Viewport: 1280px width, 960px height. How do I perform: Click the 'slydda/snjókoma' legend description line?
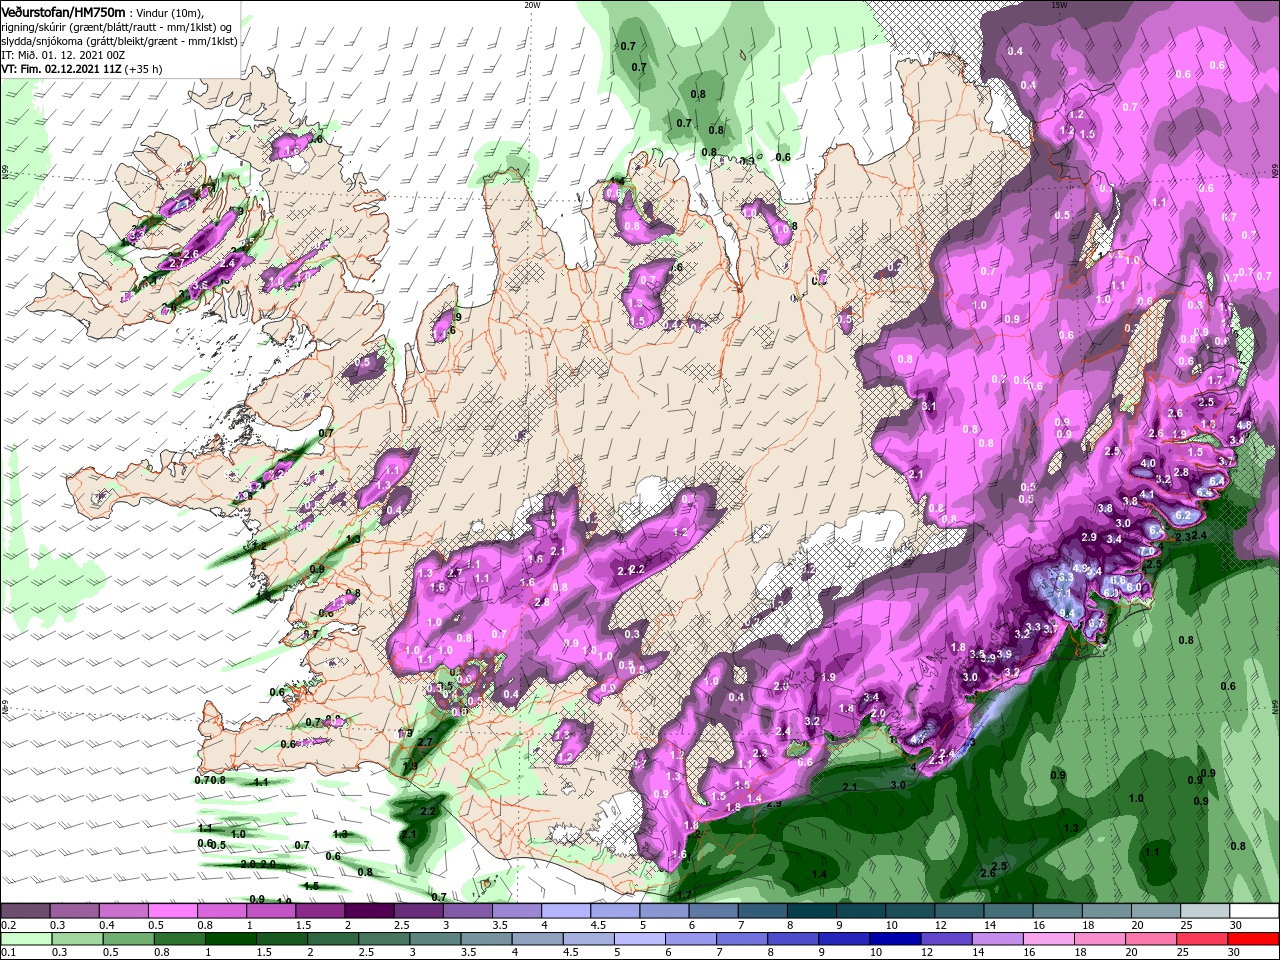click(x=119, y=41)
